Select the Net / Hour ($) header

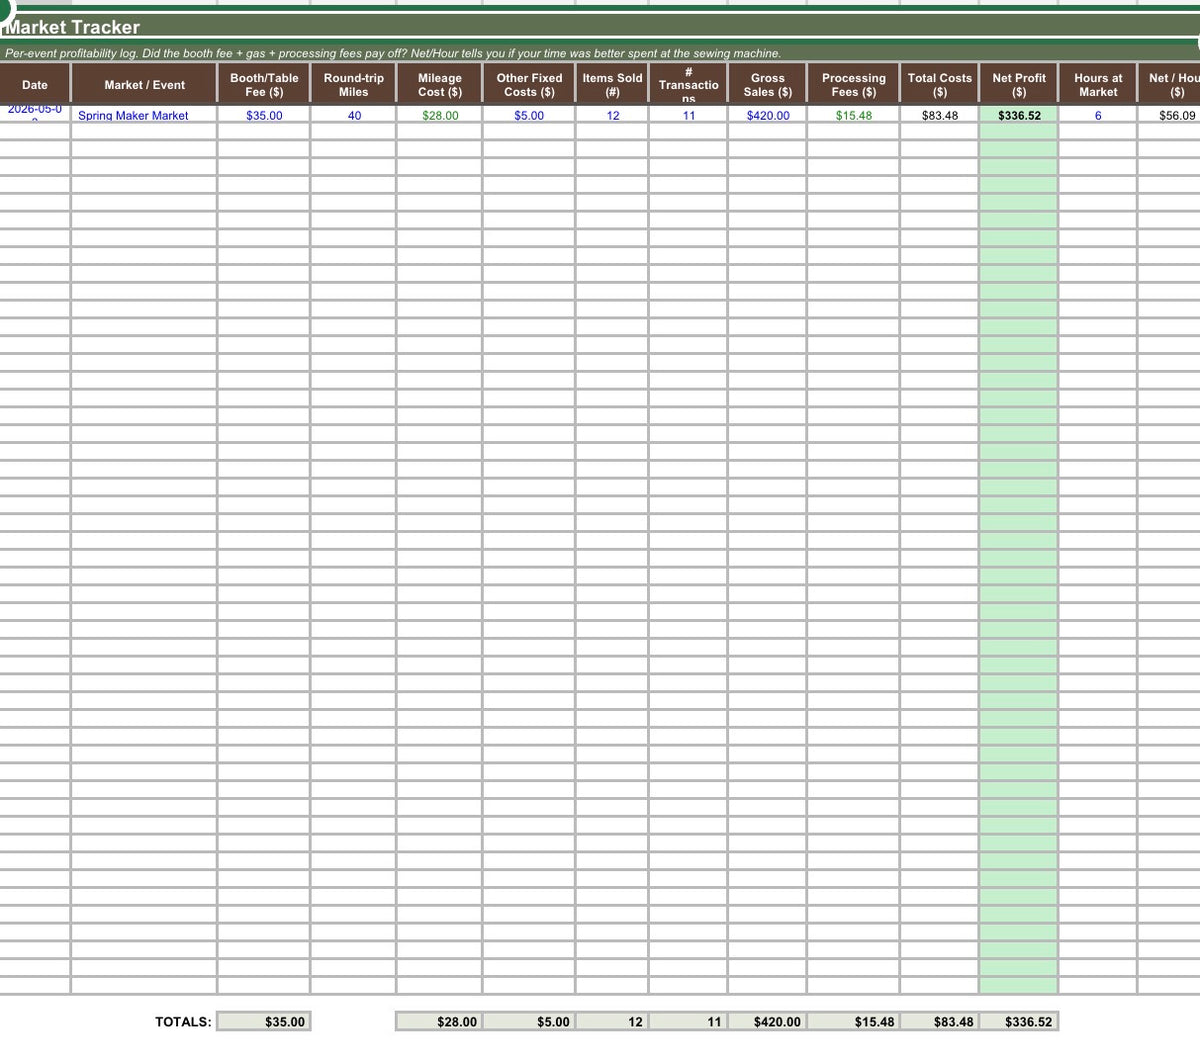[x=1170, y=85]
